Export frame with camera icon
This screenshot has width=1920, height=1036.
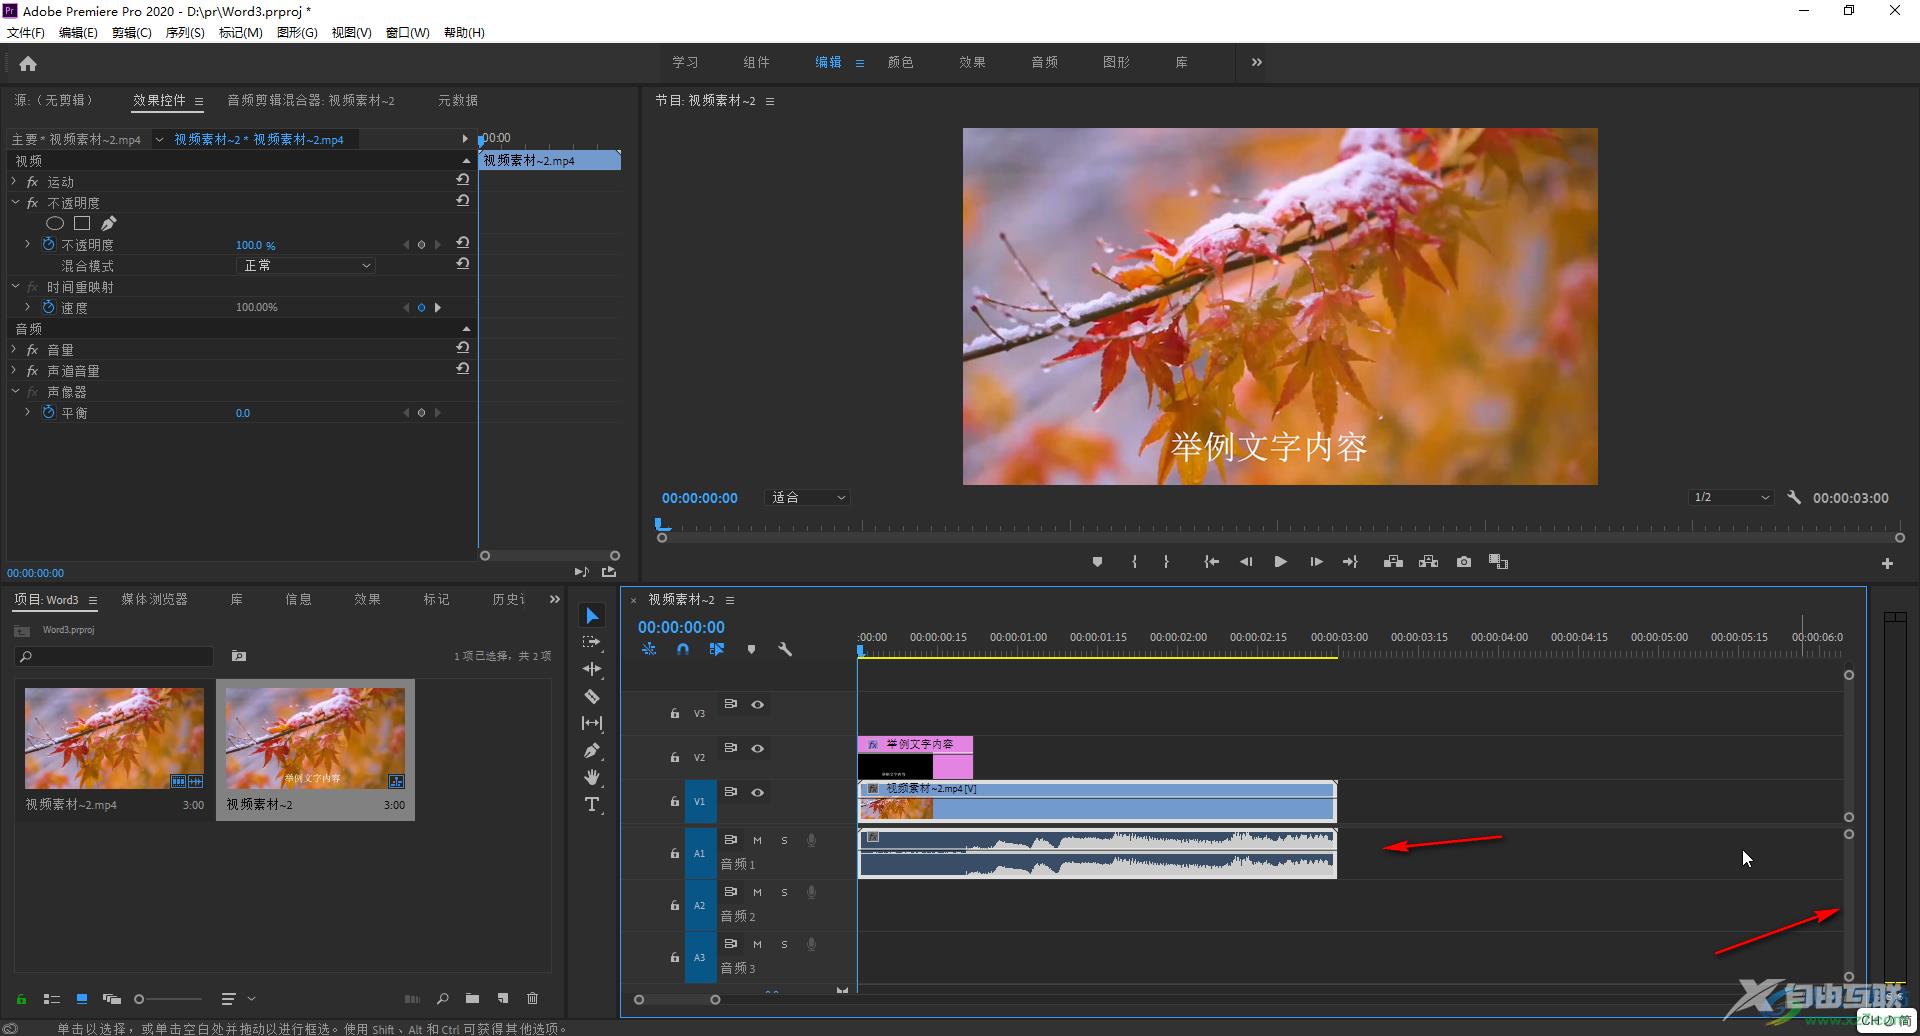coord(1464,562)
